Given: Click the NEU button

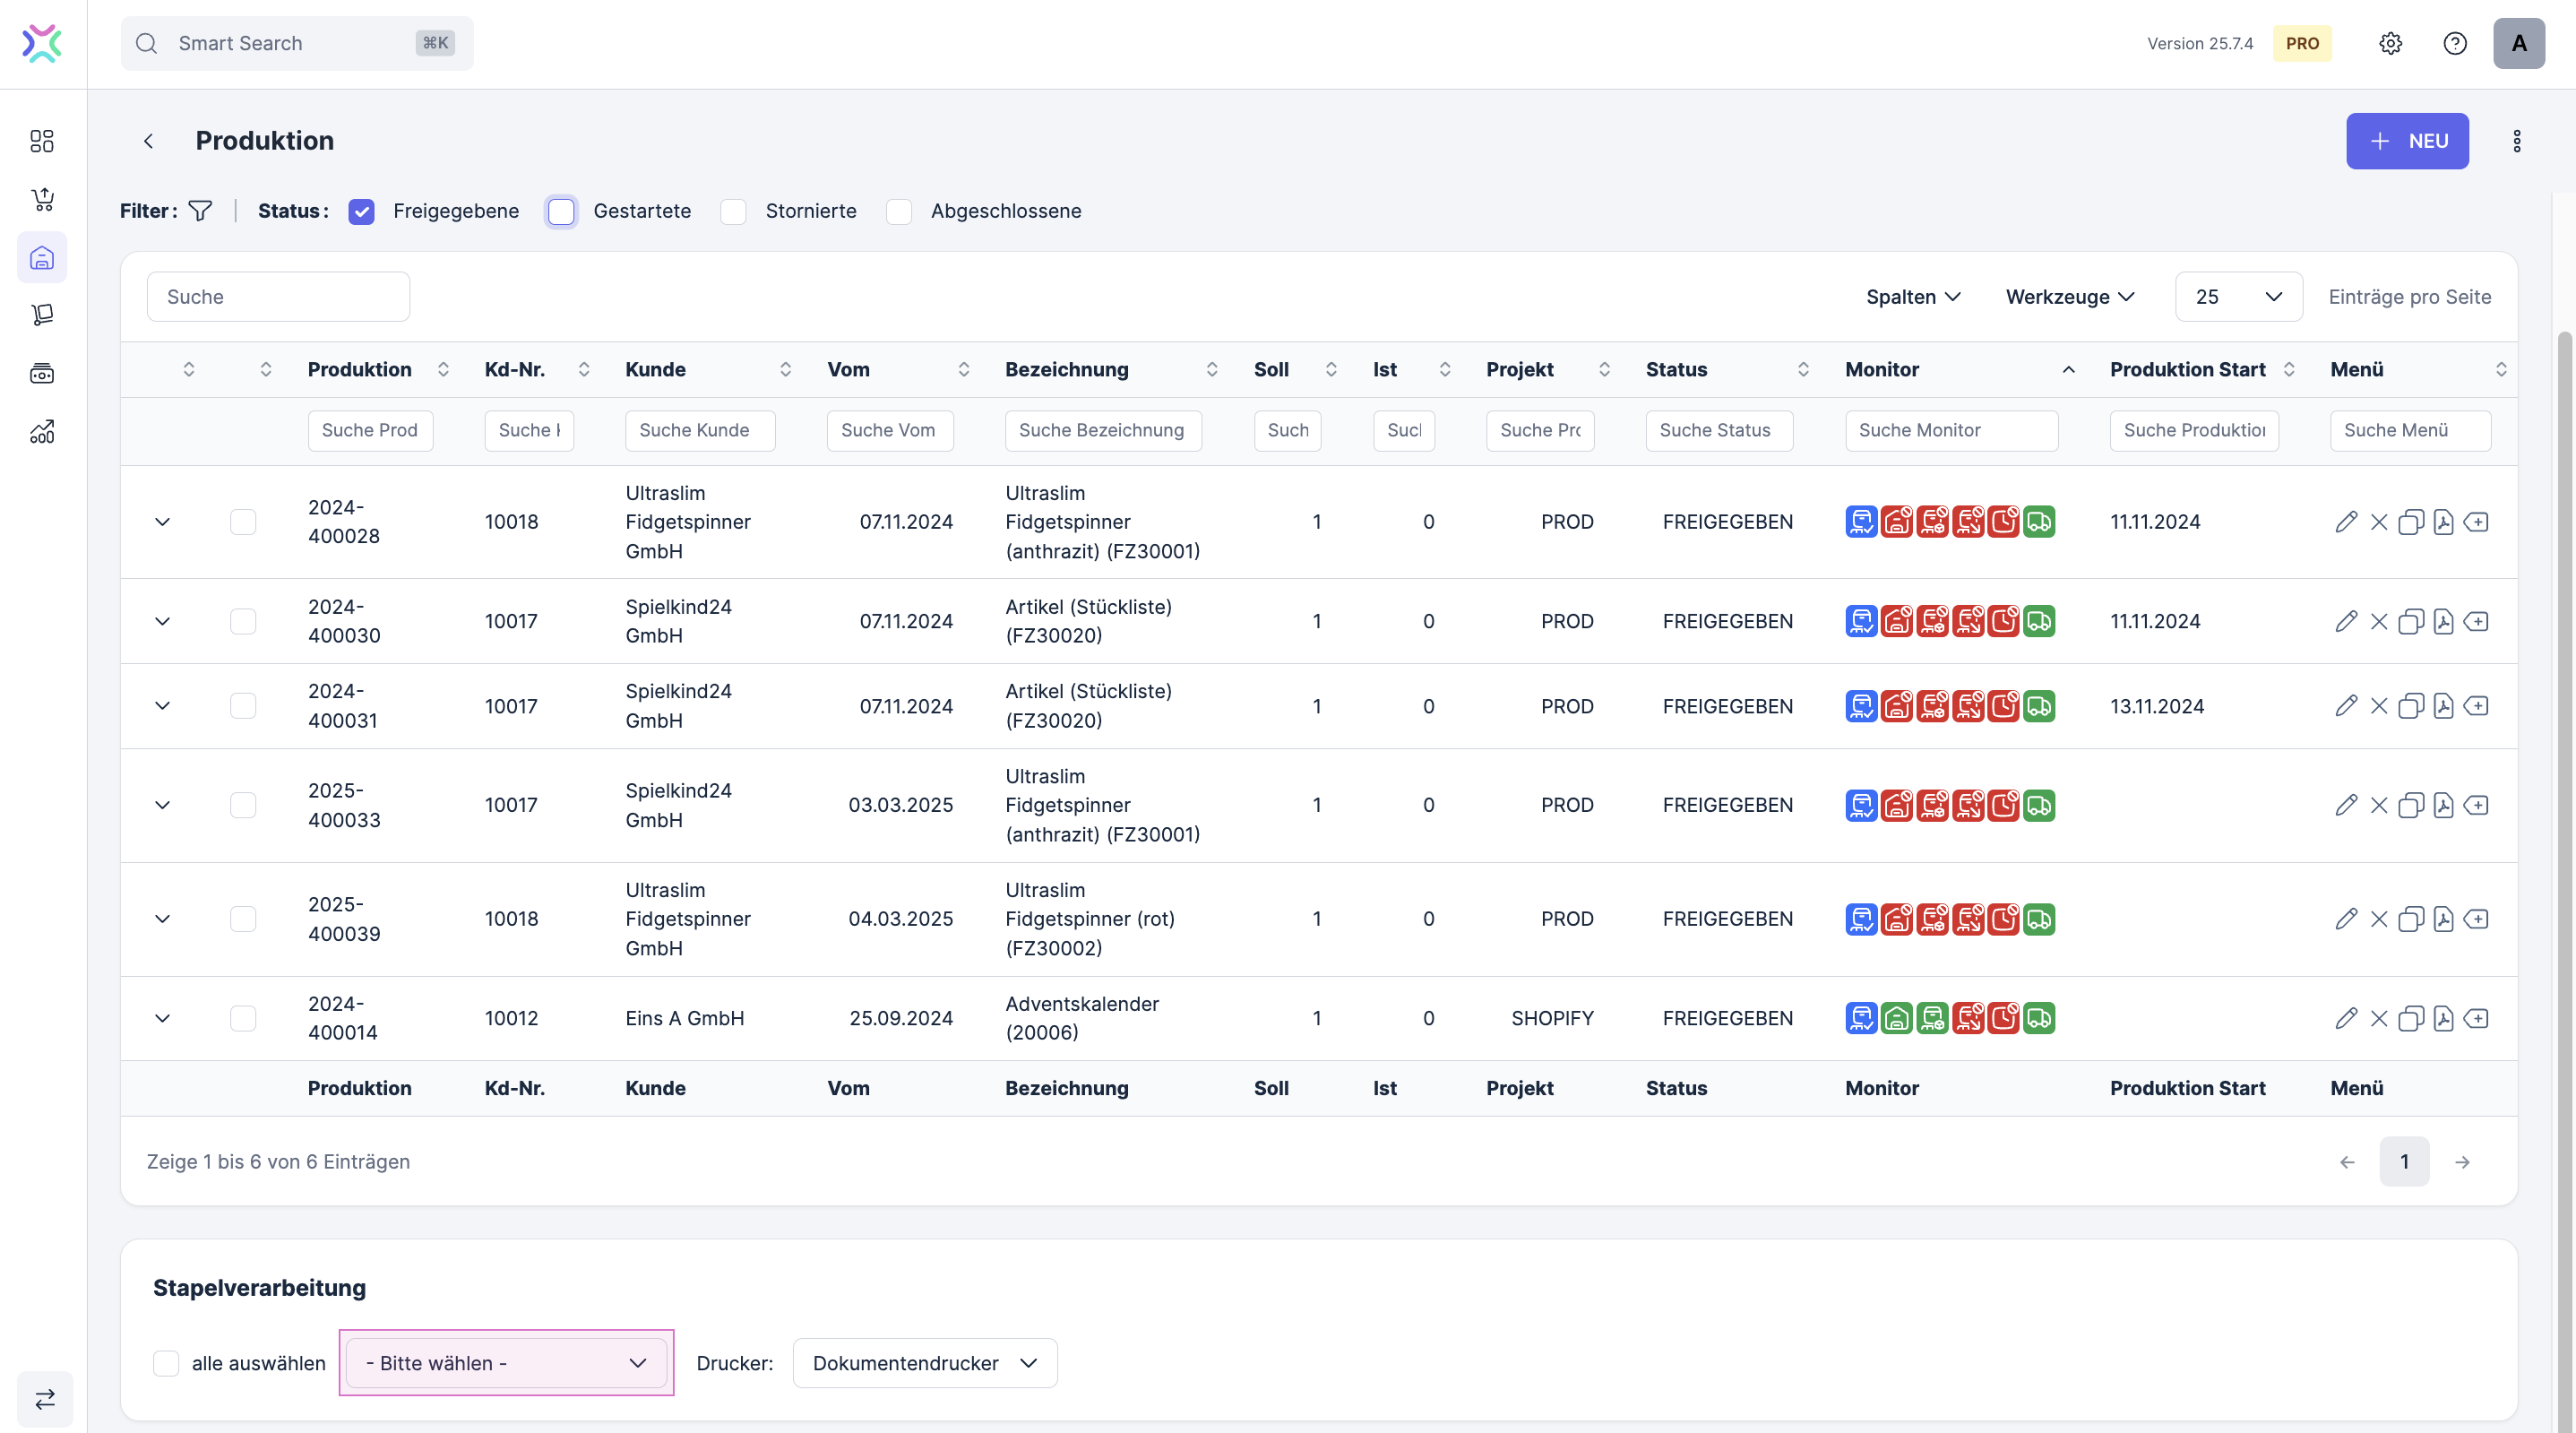Looking at the screenshot, I should 2406,141.
